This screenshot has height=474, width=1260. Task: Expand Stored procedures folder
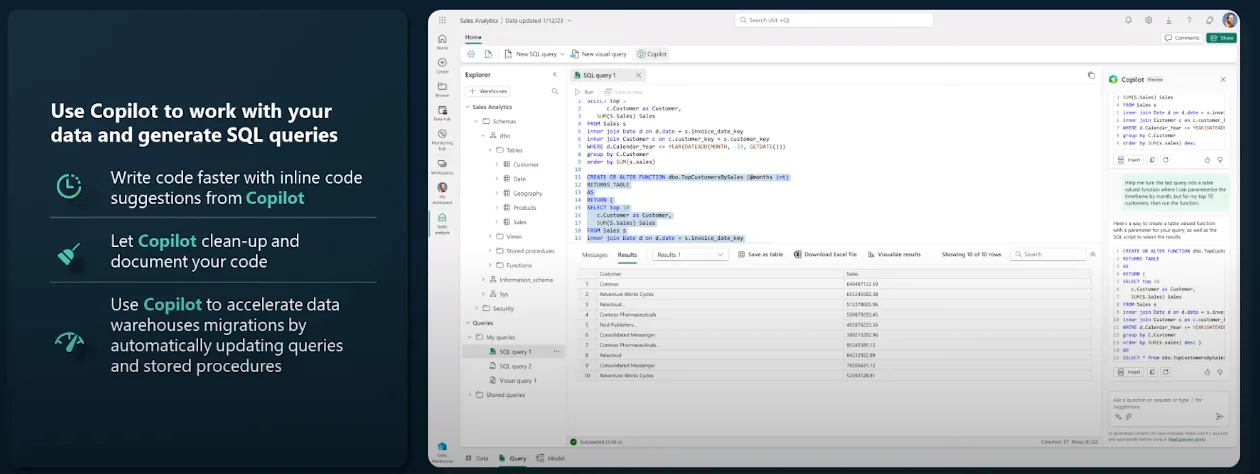(x=489, y=251)
